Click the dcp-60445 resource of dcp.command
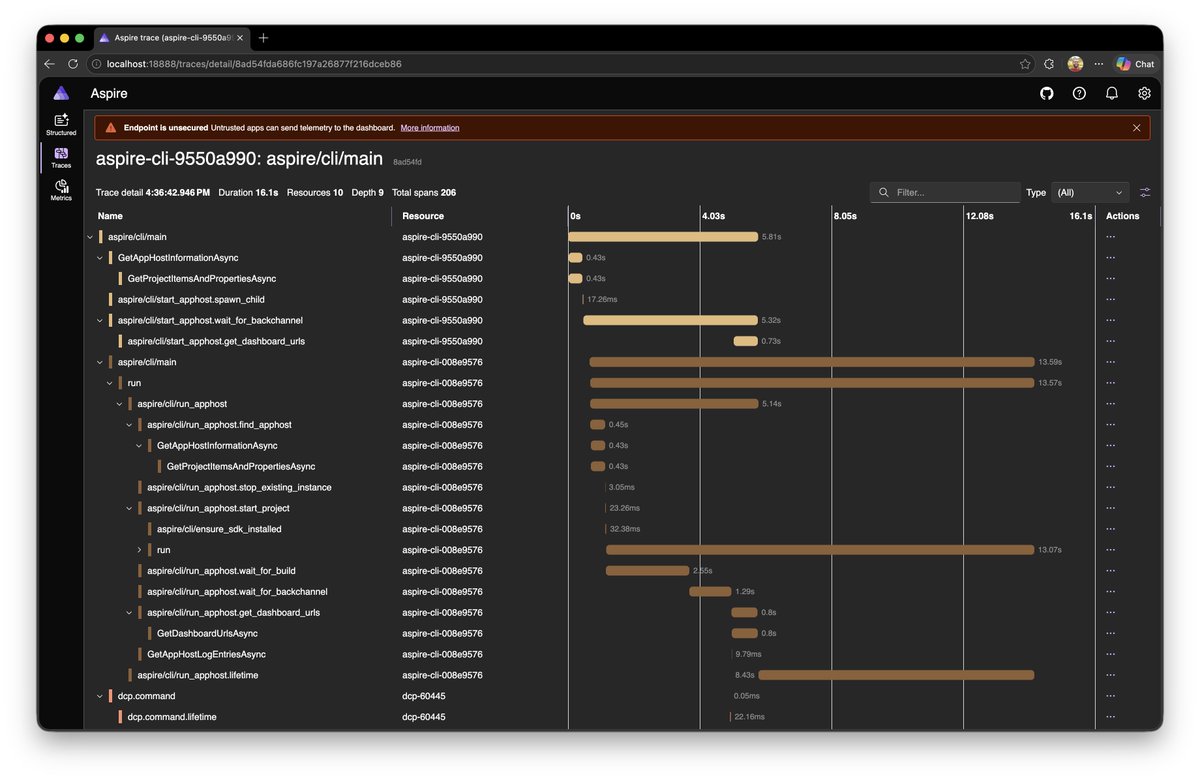This screenshot has height=780, width=1200. click(x=424, y=696)
